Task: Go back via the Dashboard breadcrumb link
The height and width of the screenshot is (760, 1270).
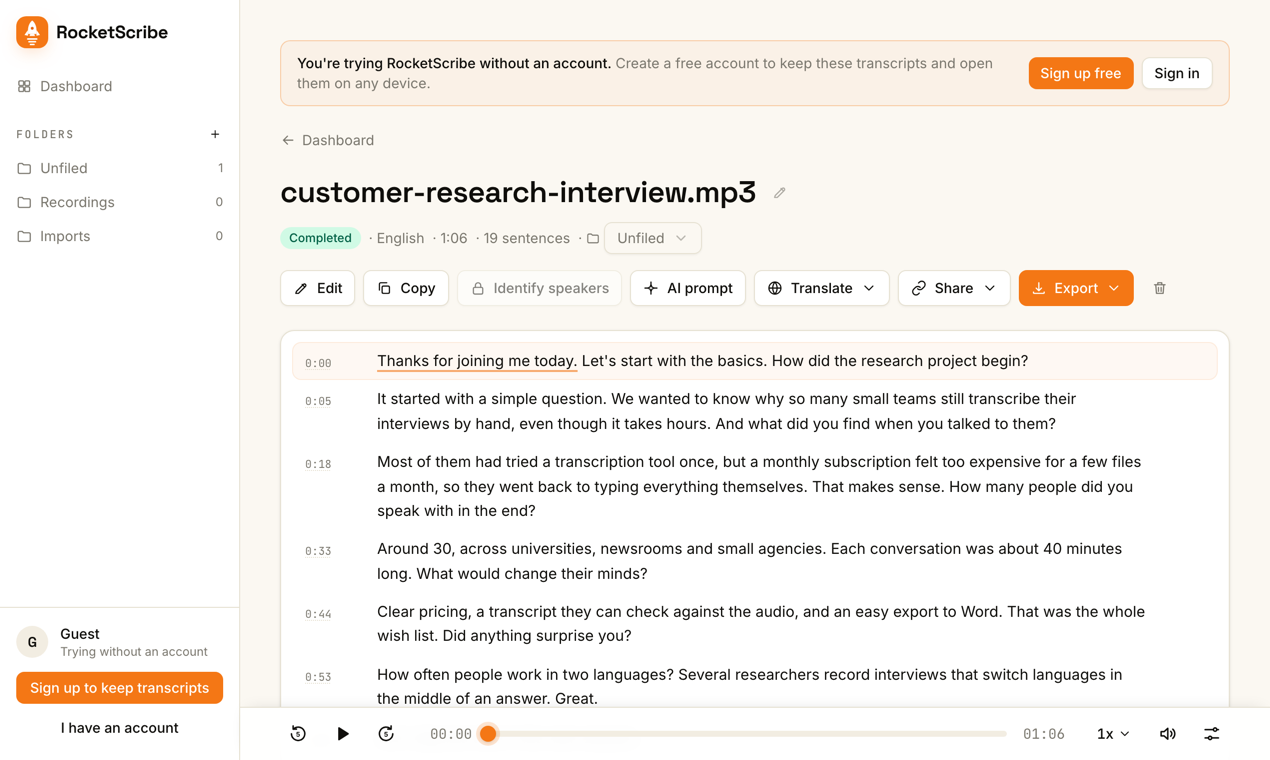Action: pyautogui.click(x=328, y=140)
